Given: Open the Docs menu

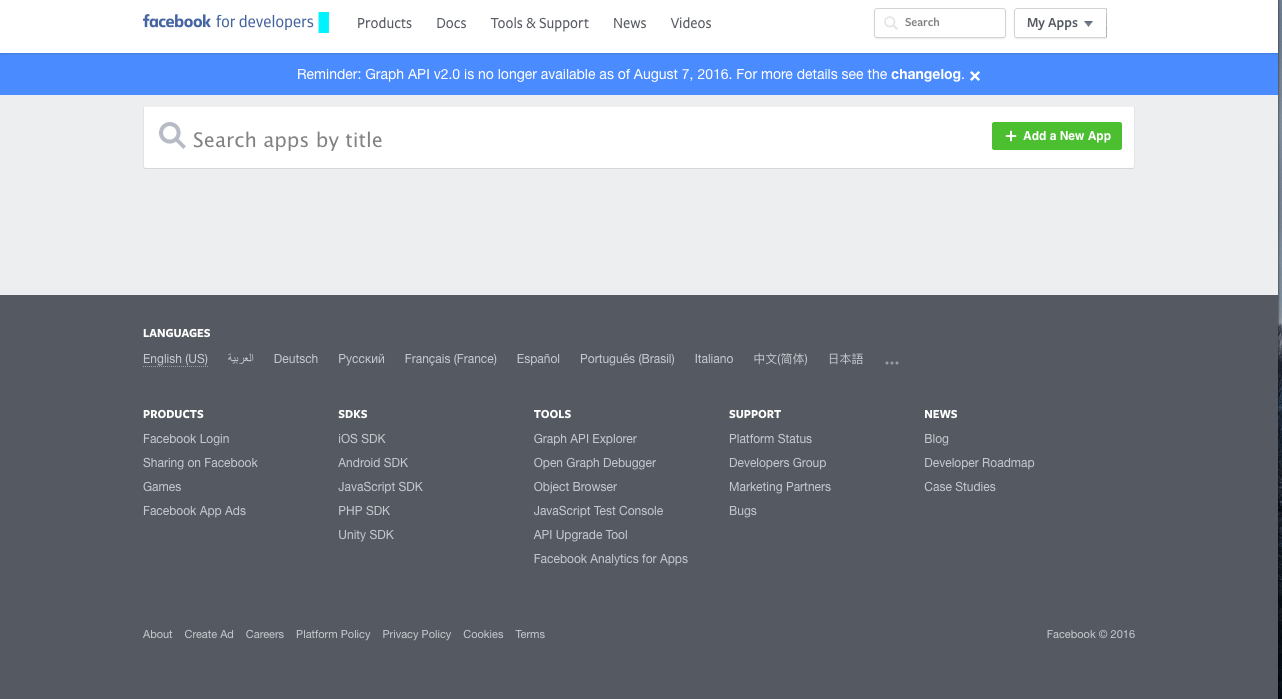Looking at the screenshot, I should pos(451,22).
